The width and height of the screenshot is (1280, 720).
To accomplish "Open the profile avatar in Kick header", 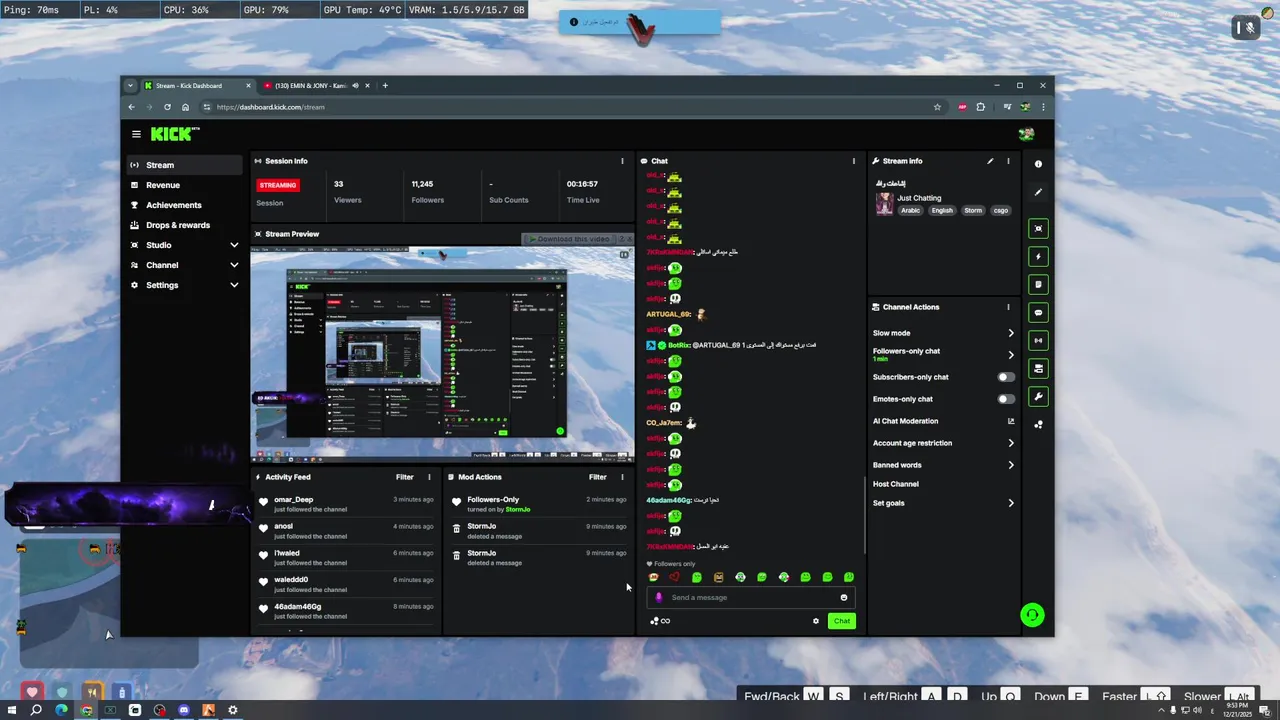I will pyautogui.click(x=1026, y=133).
